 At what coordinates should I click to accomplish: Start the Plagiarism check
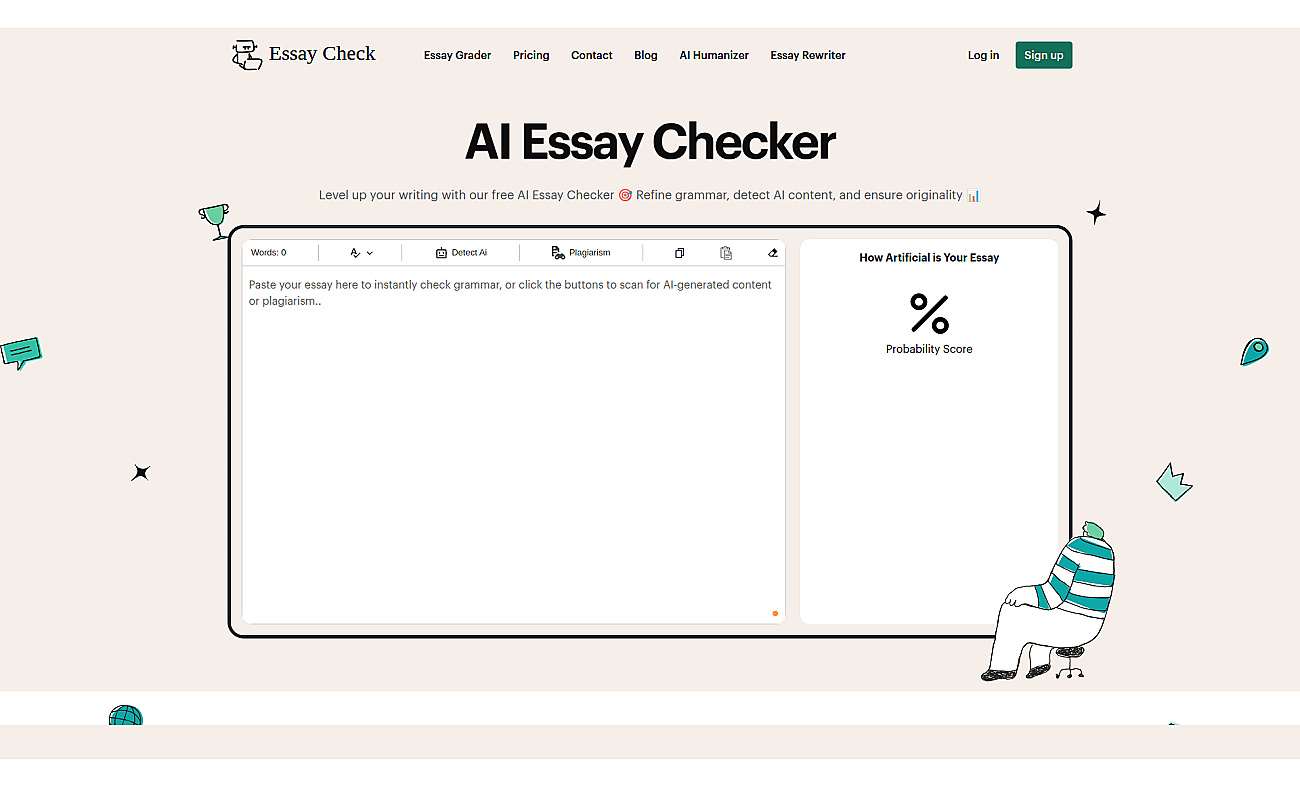click(581, 253)
